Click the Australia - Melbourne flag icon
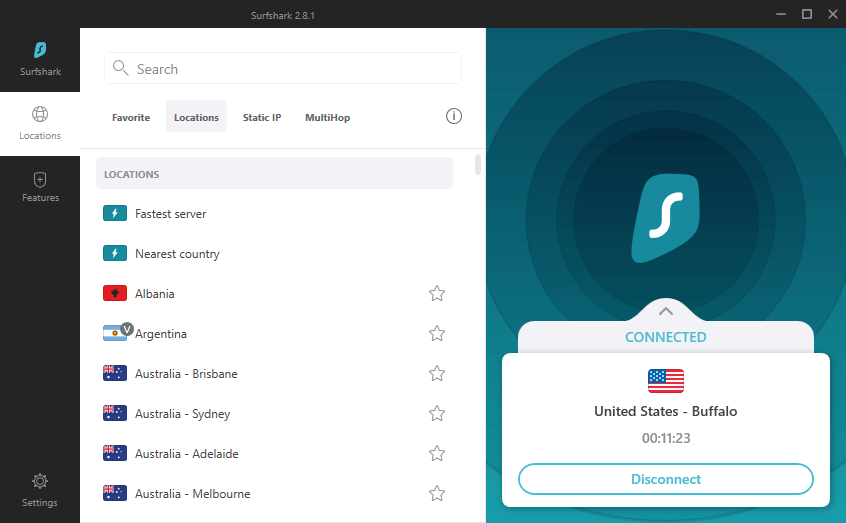 coord(115,493)
